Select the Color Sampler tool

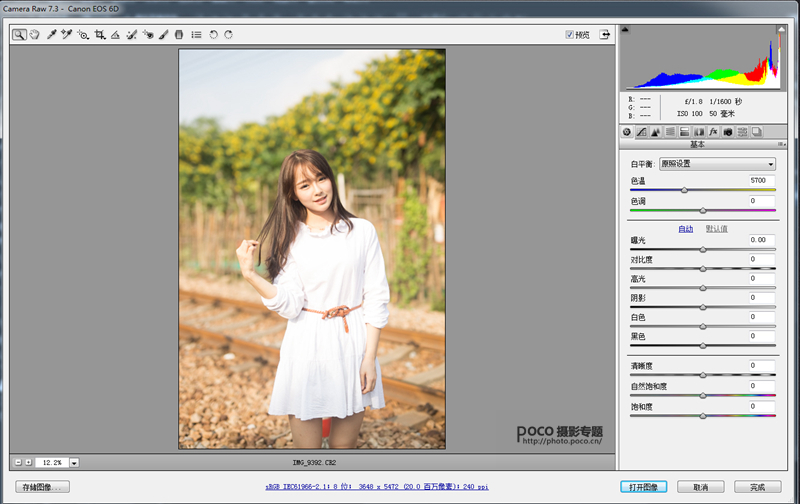point(66,35)
